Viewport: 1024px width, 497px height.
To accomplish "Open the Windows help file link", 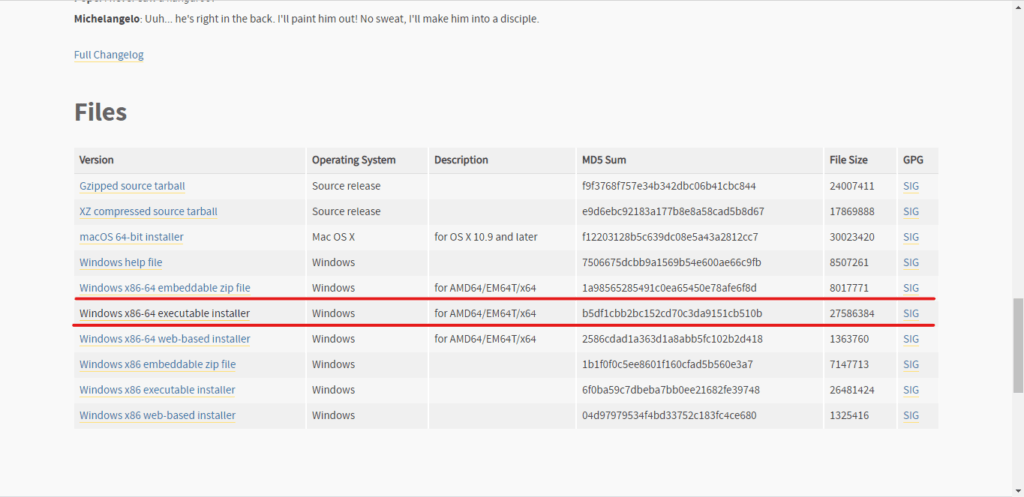I will pos(120,263).
